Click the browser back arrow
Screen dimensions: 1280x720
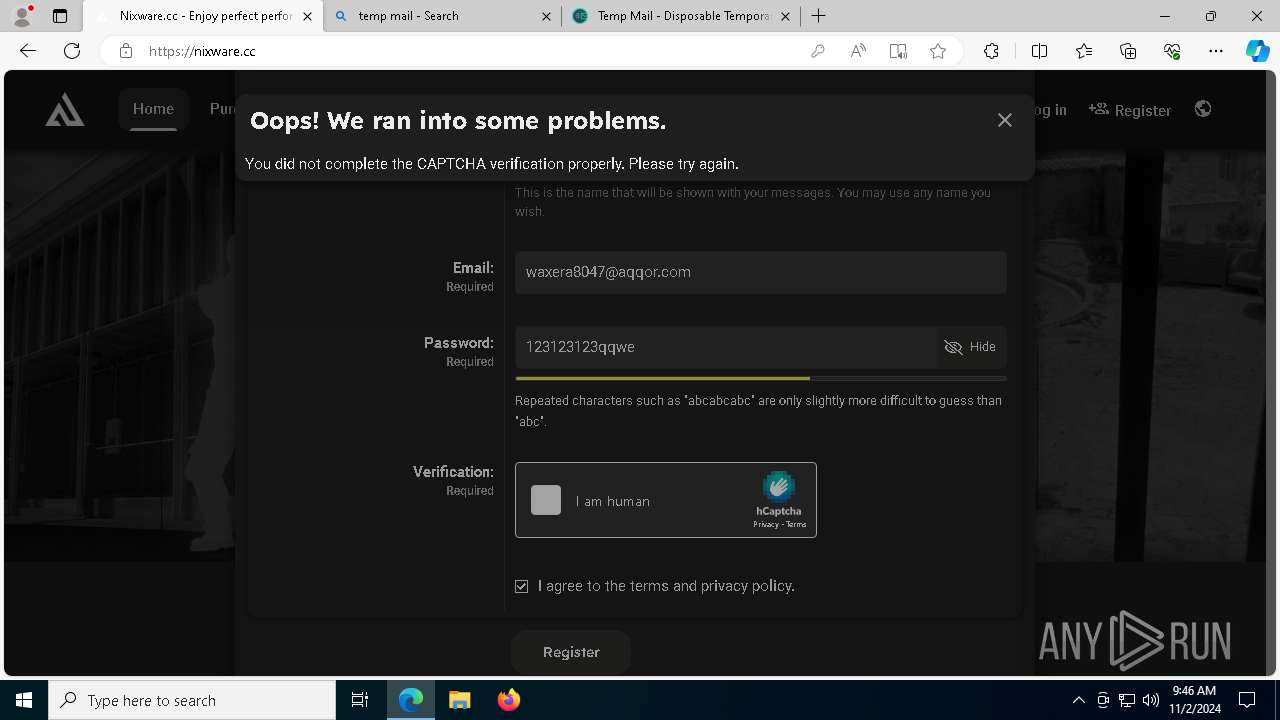[28, 51]
